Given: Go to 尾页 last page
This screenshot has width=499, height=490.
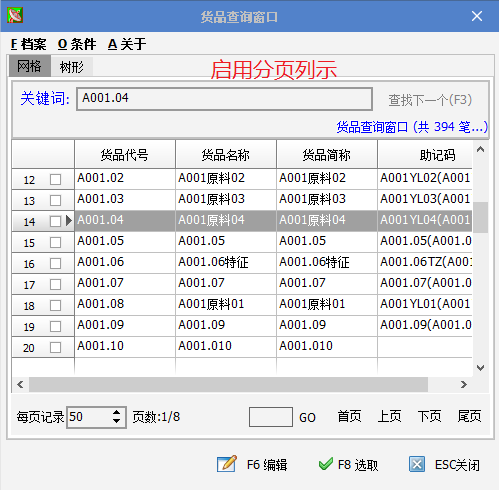Looking at the screenshot, I should (x=469, y=416).
